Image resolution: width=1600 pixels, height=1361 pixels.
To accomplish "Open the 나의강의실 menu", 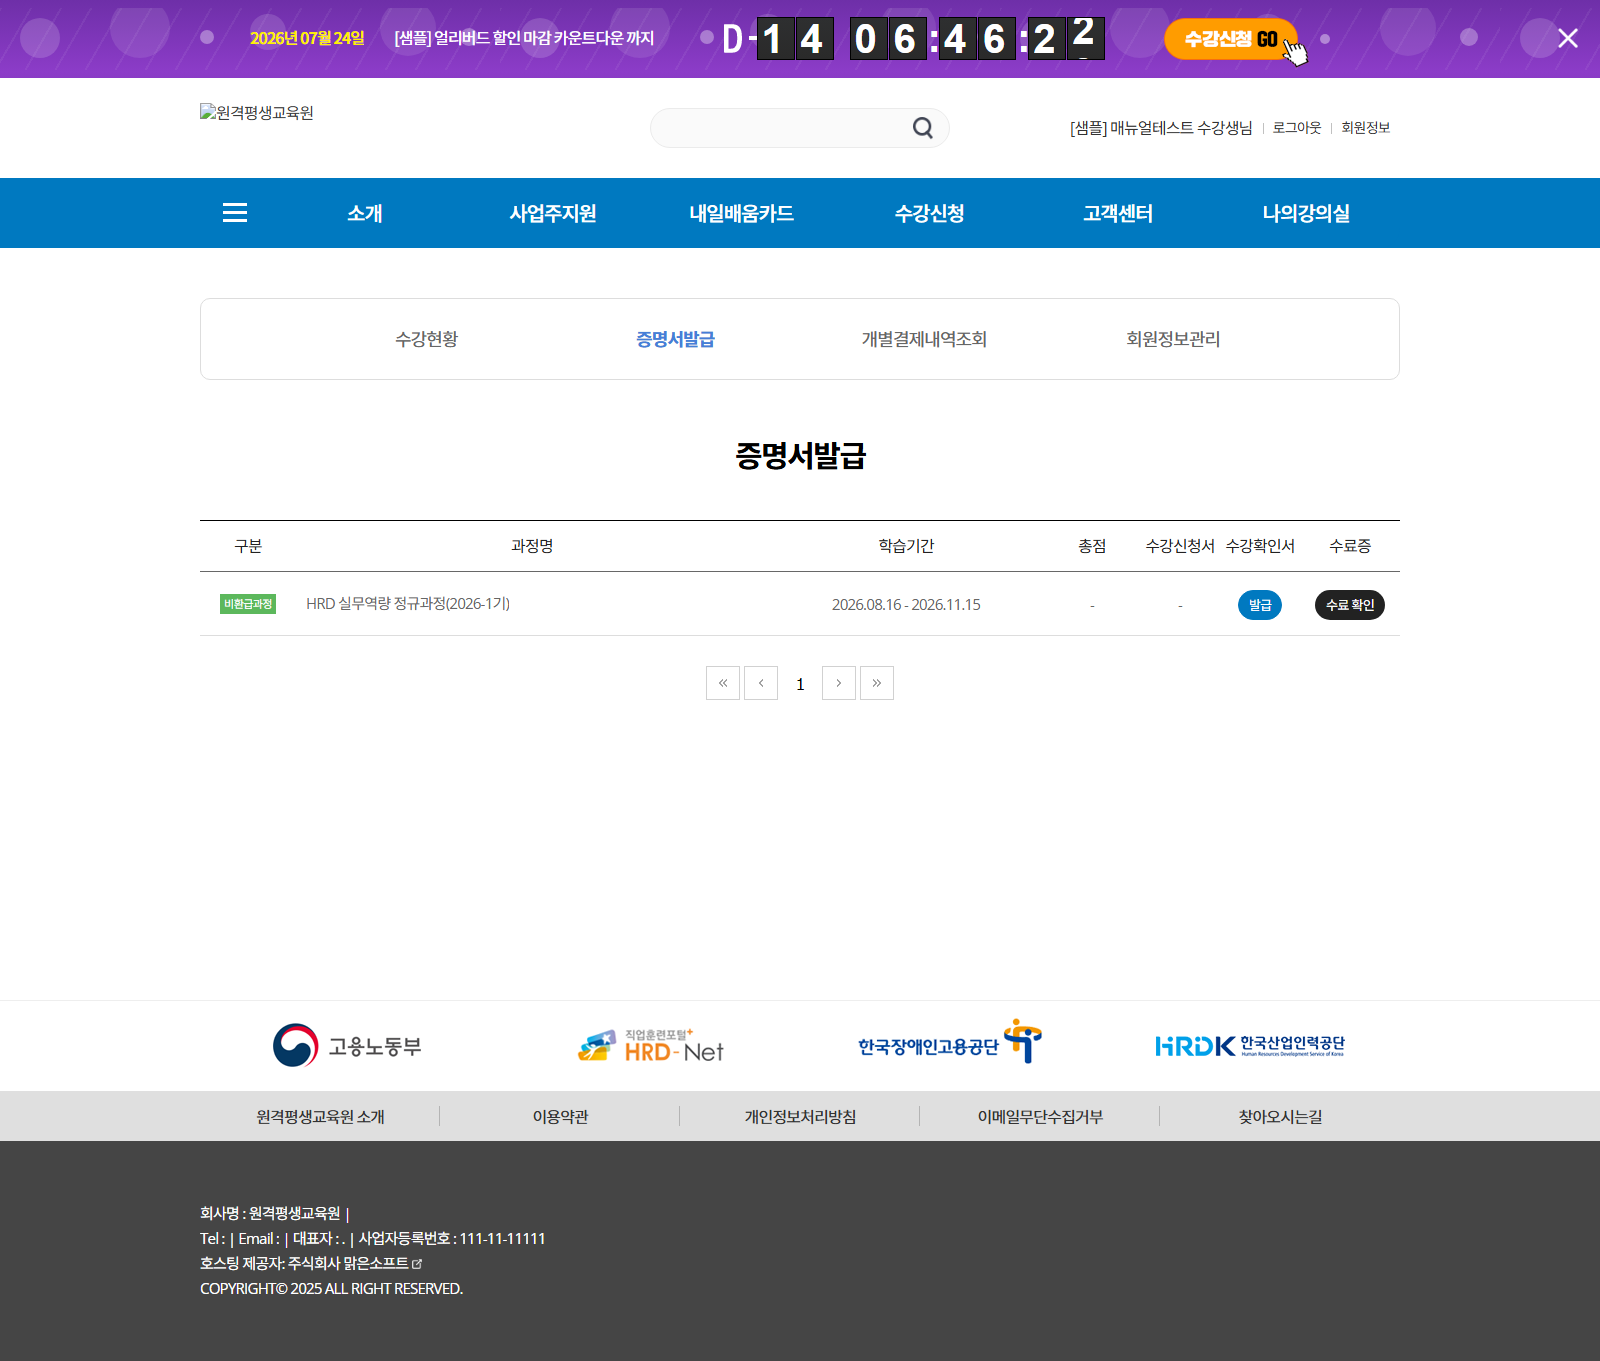I will [x=1306, y=213].
